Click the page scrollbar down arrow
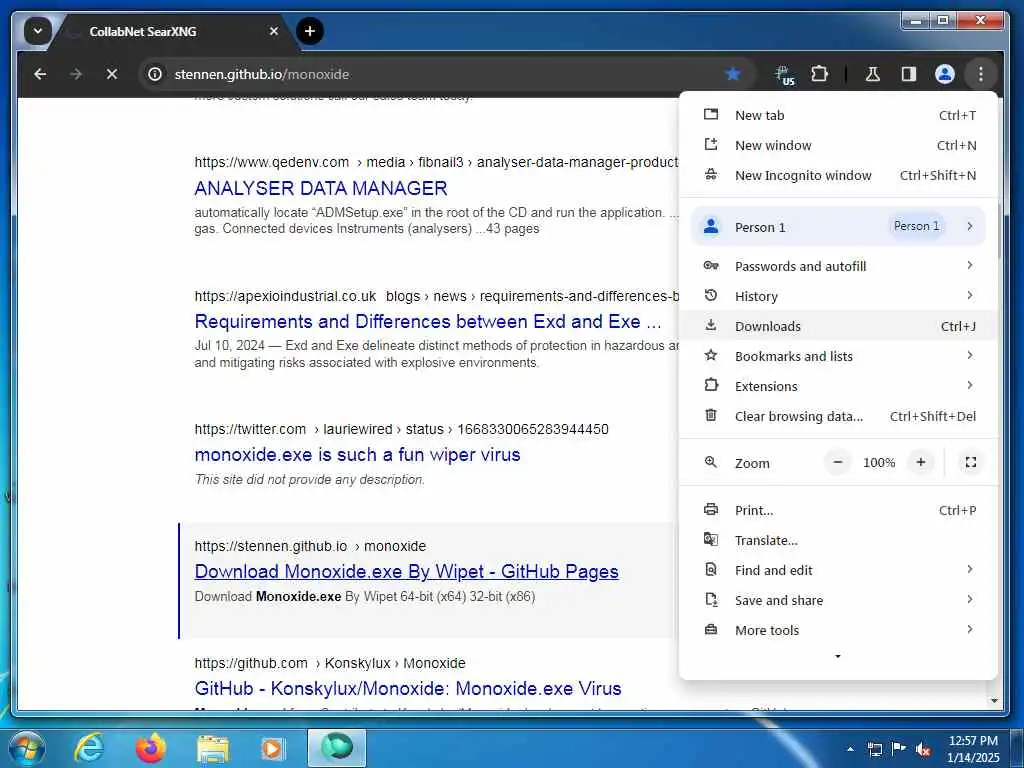This screenshot has height=768, width=1024. coord(995,701)
